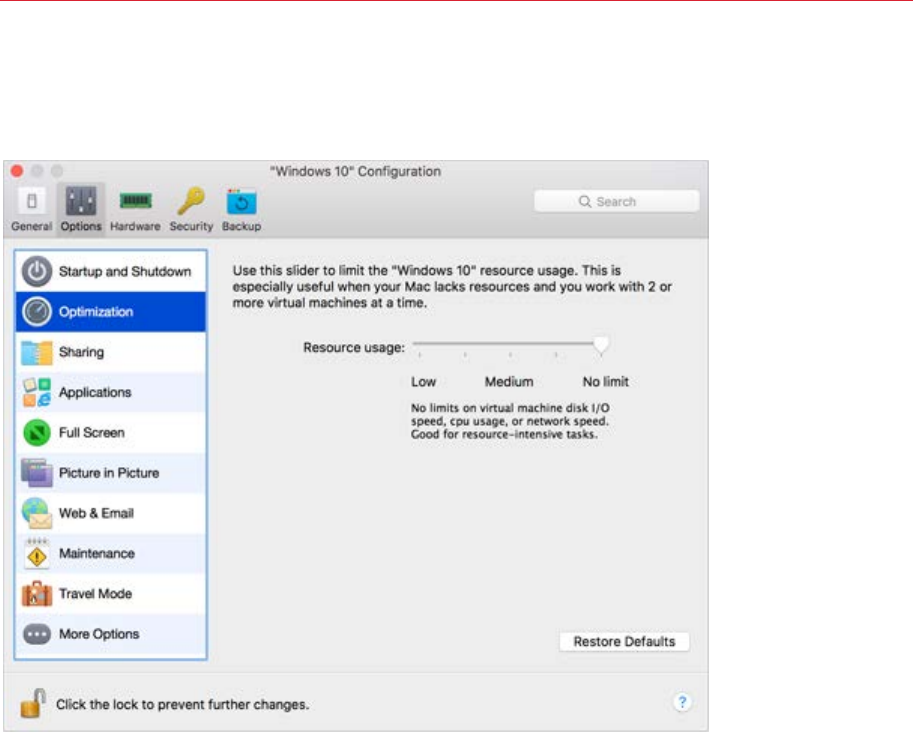Click the padlock to prevent changes
This screenshot has height=732, width=913.
[33, 703]
